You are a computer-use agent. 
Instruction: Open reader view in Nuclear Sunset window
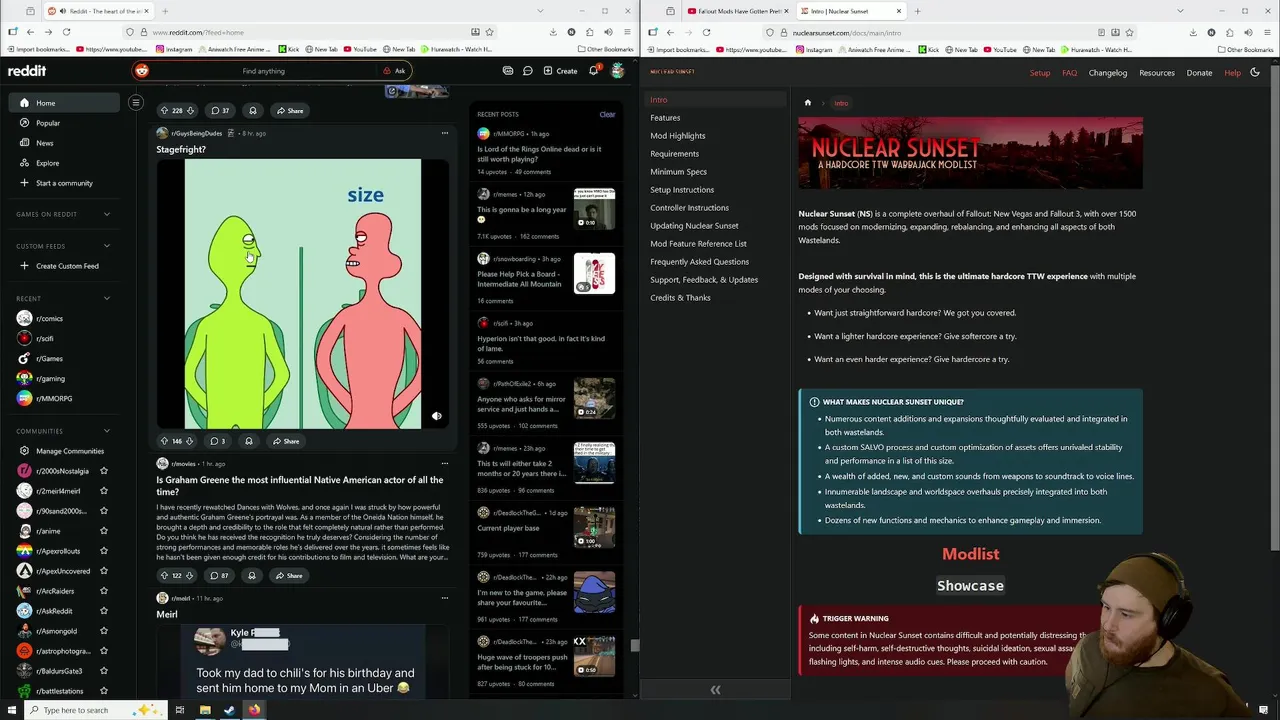pyautogui.click(x=1101, y=32)
